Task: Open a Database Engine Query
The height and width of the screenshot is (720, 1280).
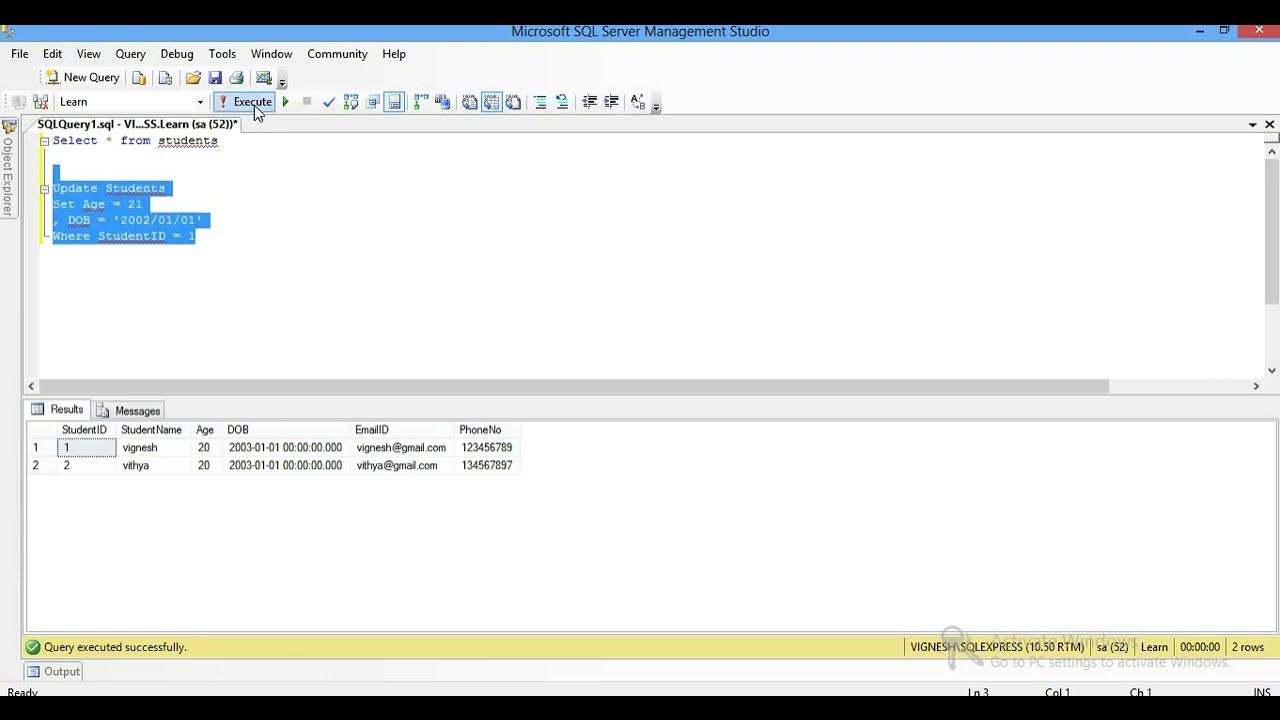Action: click(139, 77)
